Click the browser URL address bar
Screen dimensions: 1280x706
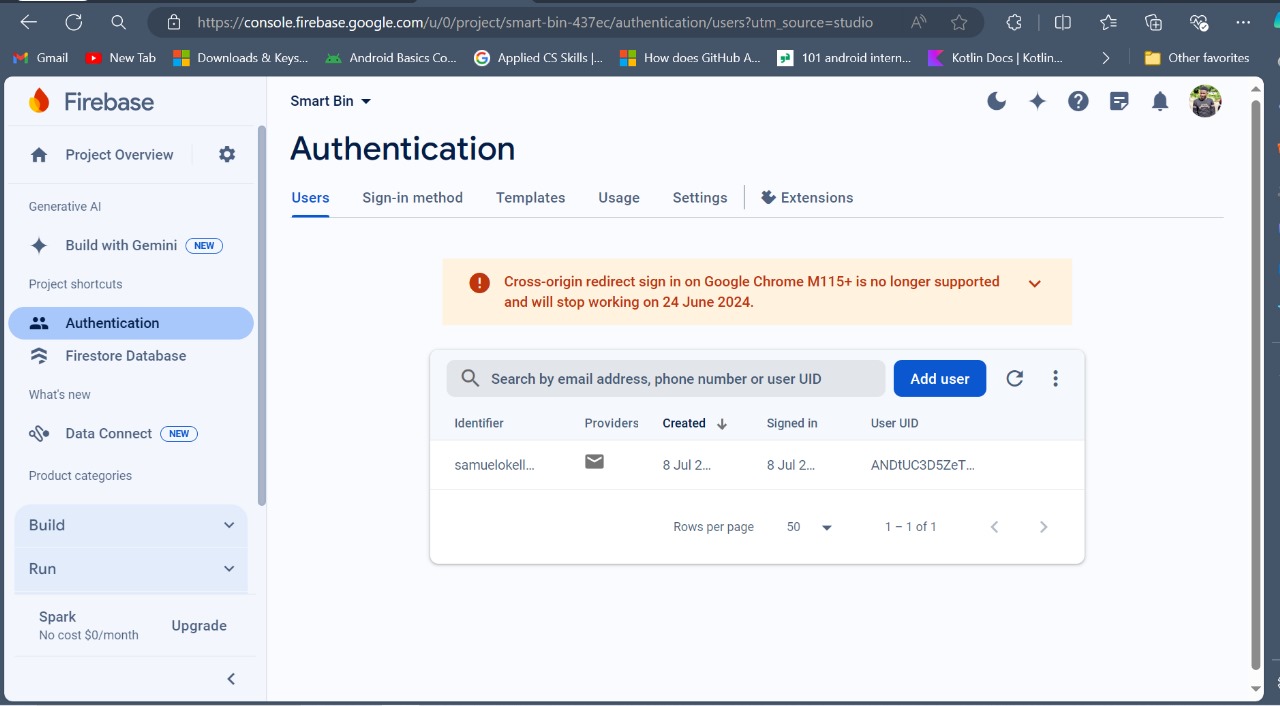coord(535,22)
